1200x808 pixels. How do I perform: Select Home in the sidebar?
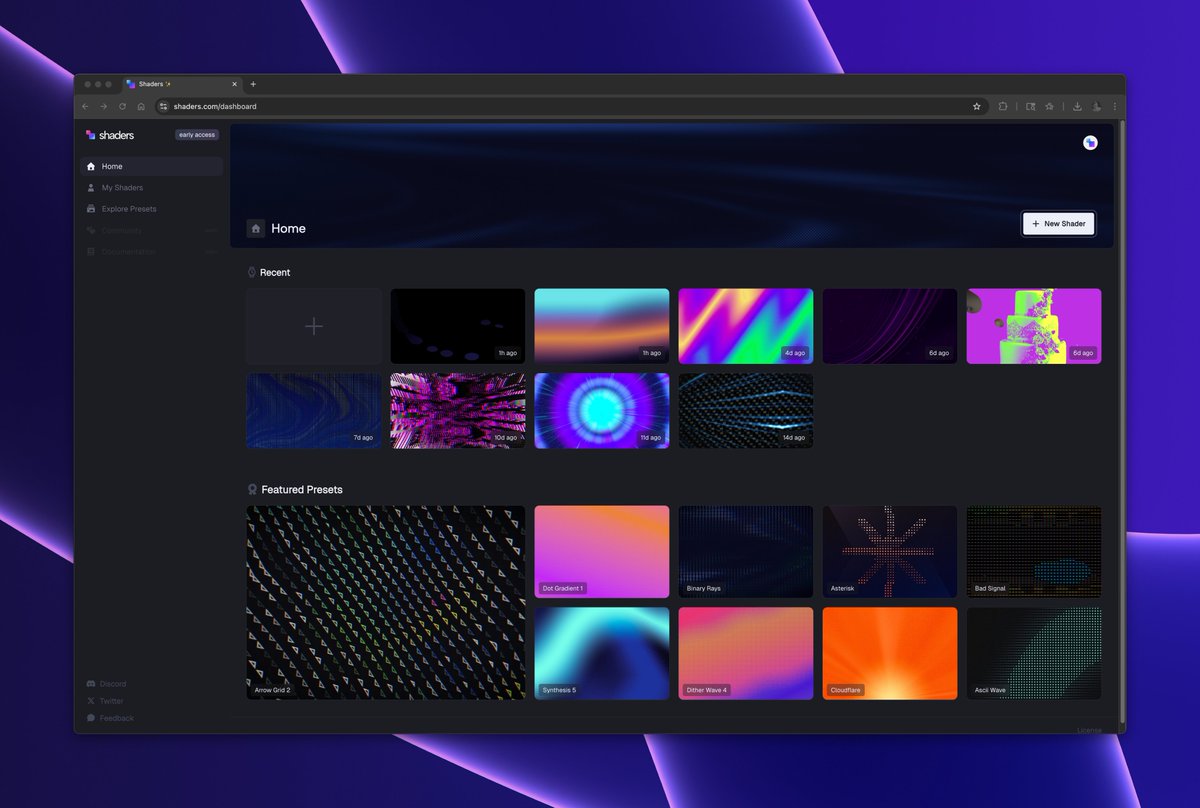coord(151,167)
